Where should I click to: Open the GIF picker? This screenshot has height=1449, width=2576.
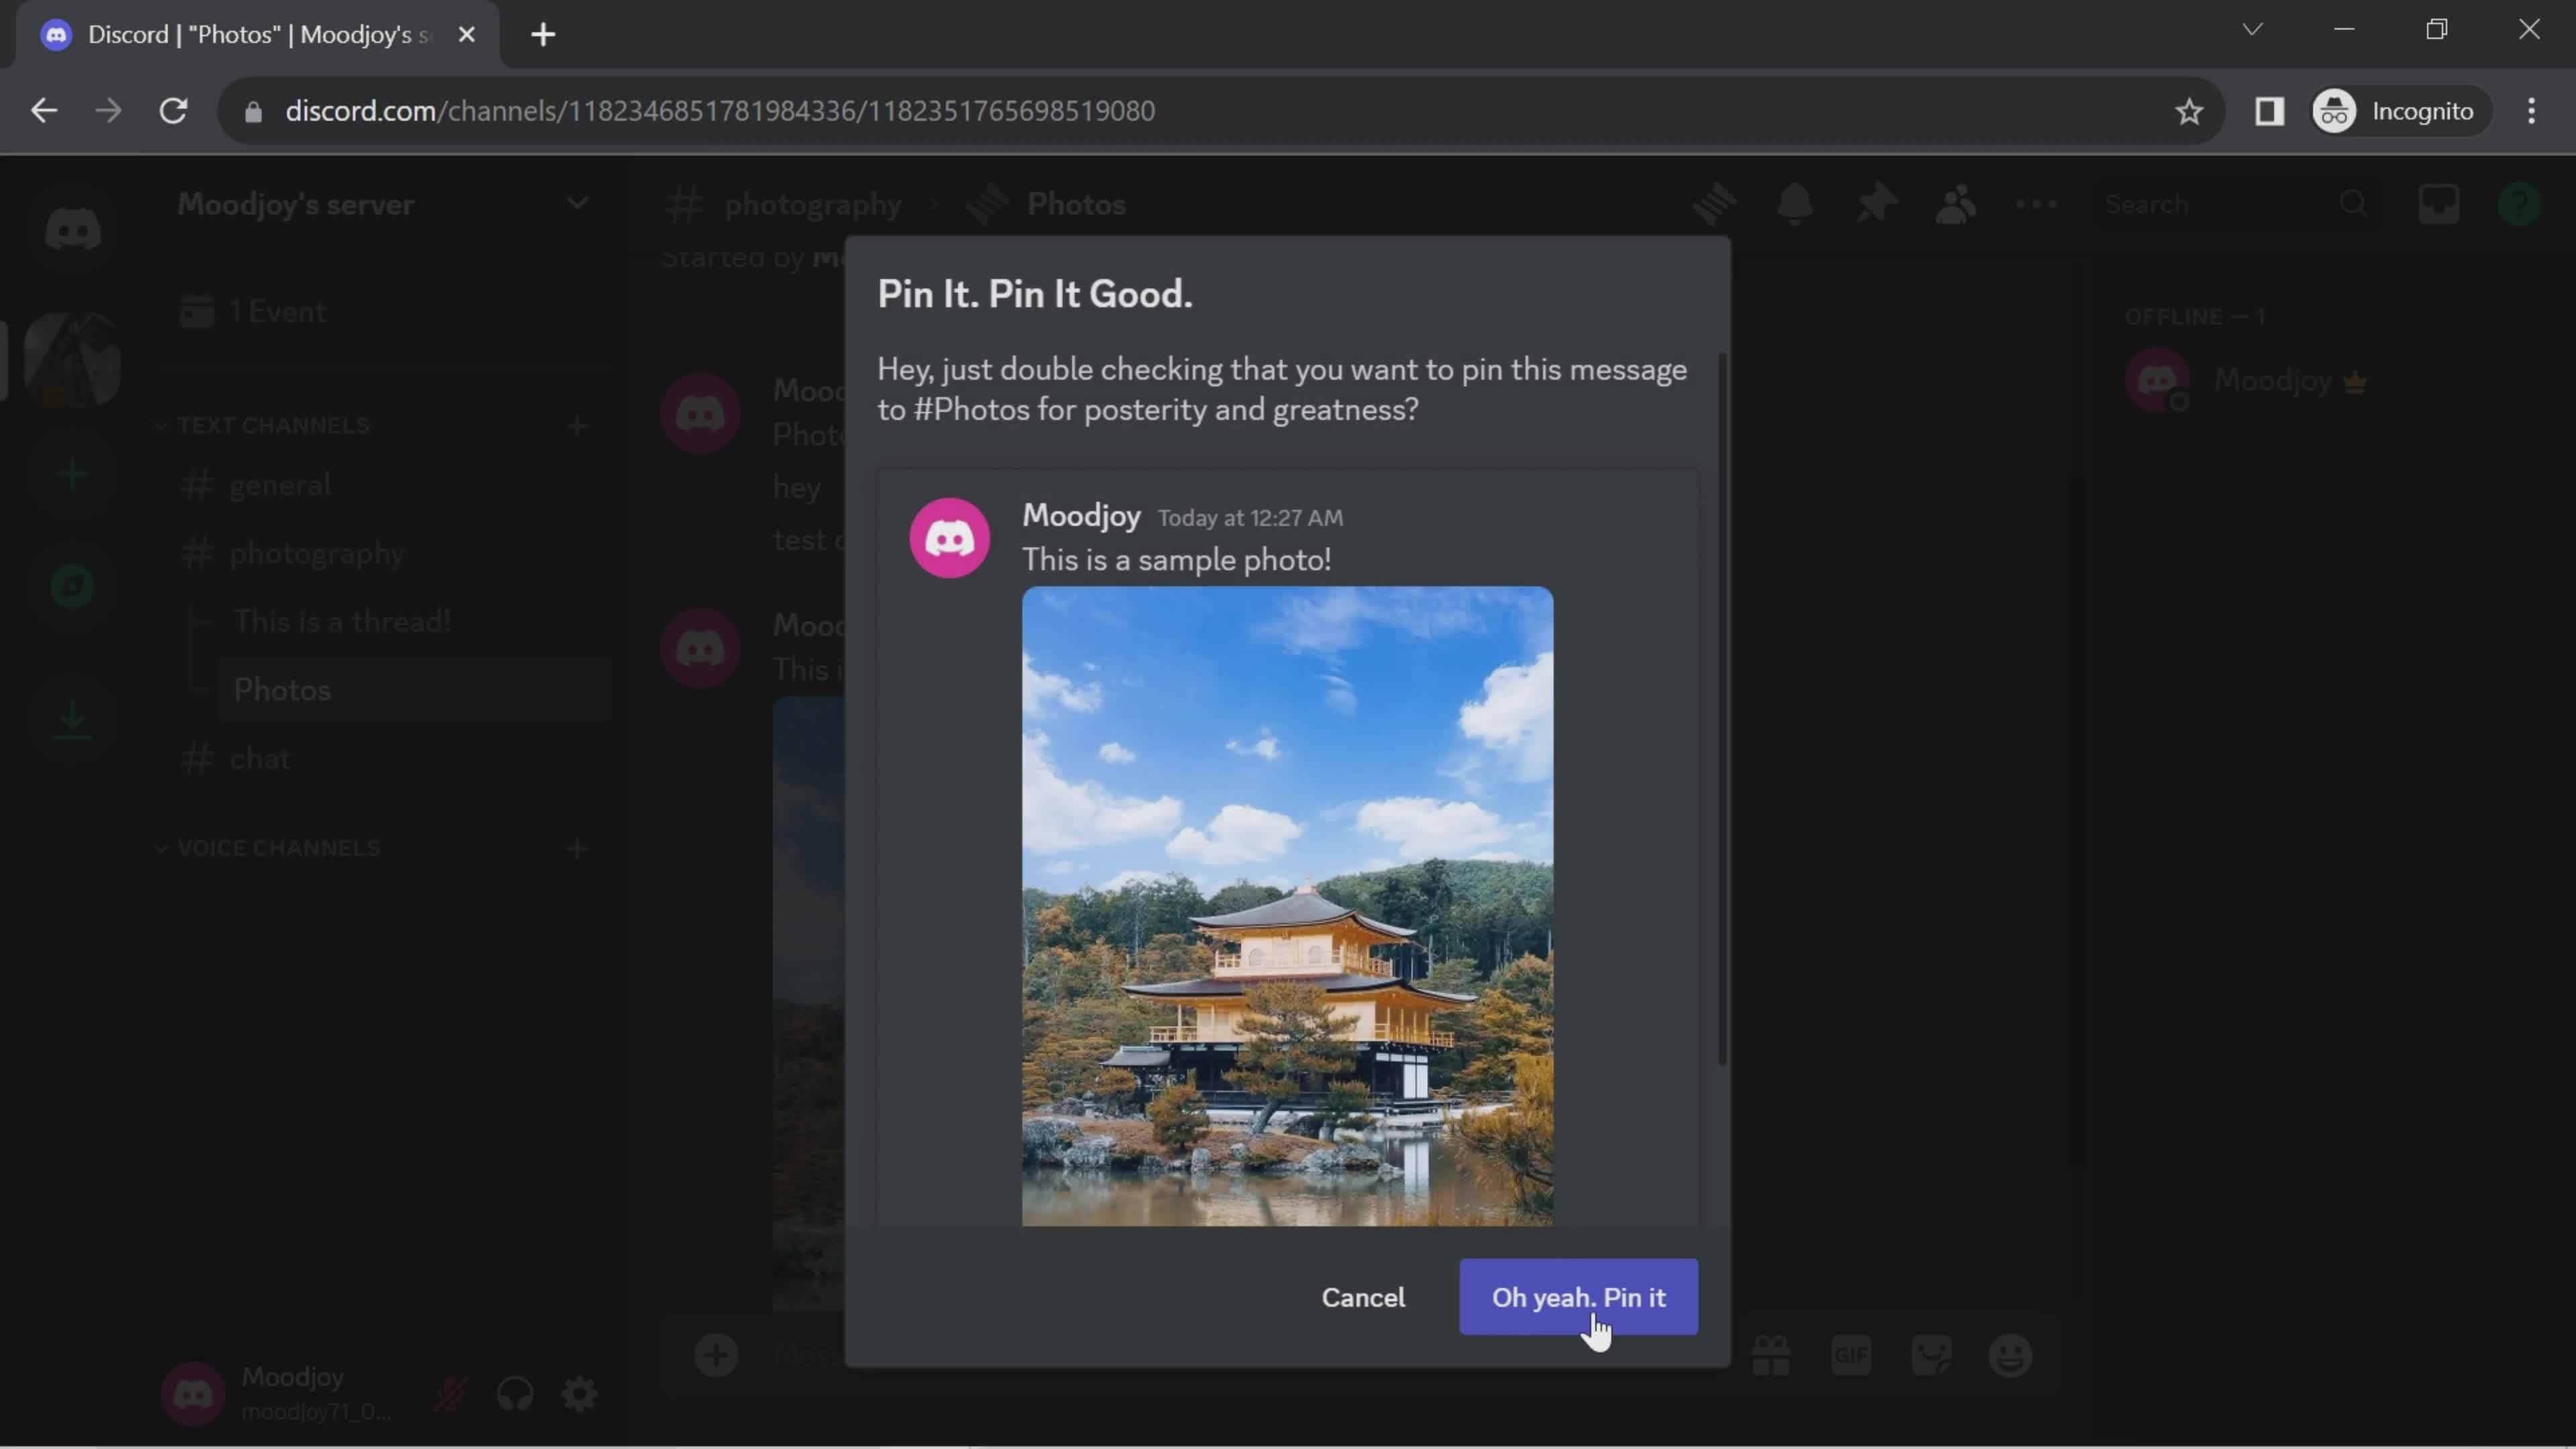(1851, 1356)
